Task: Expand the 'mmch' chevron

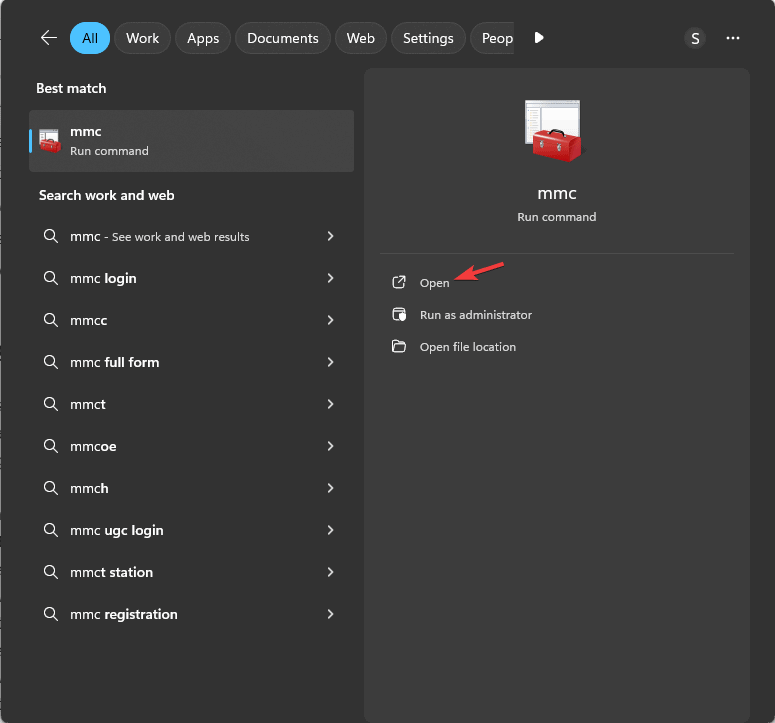Action: (x=330, y=488)
